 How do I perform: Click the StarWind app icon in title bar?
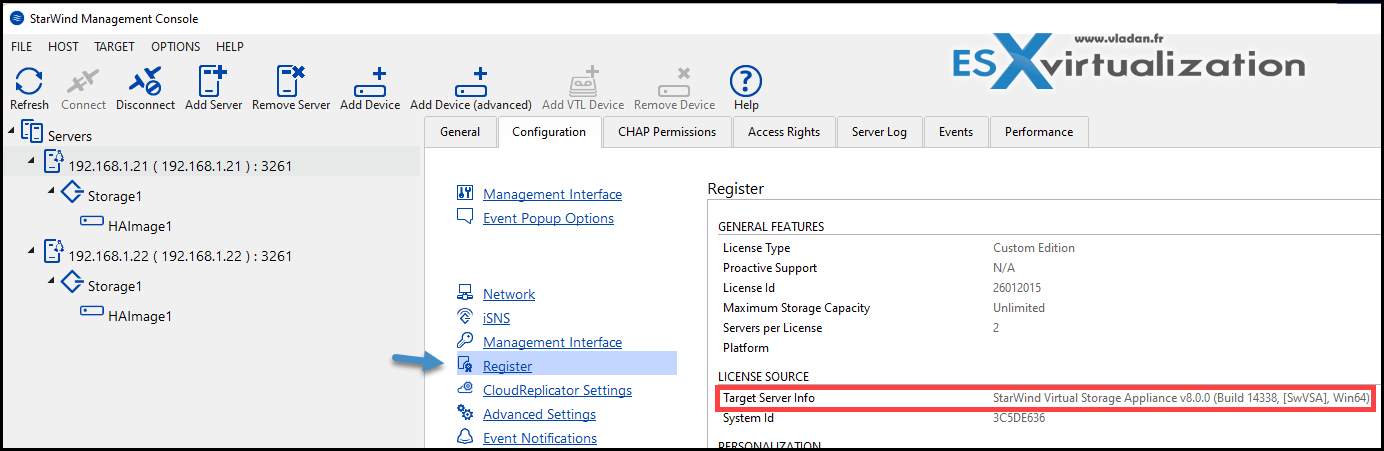point(16,18)
